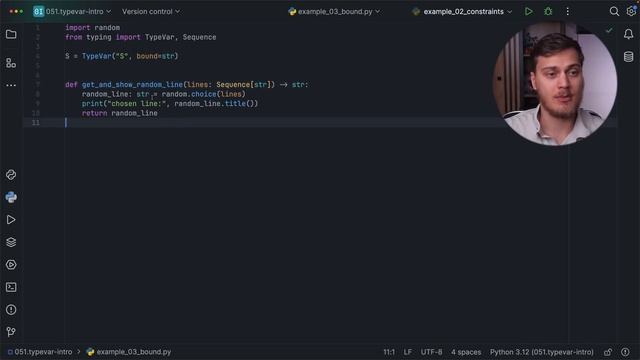Open IDE settings gear icon
Viewport: 640px width, 360px height.
point(631,11)
